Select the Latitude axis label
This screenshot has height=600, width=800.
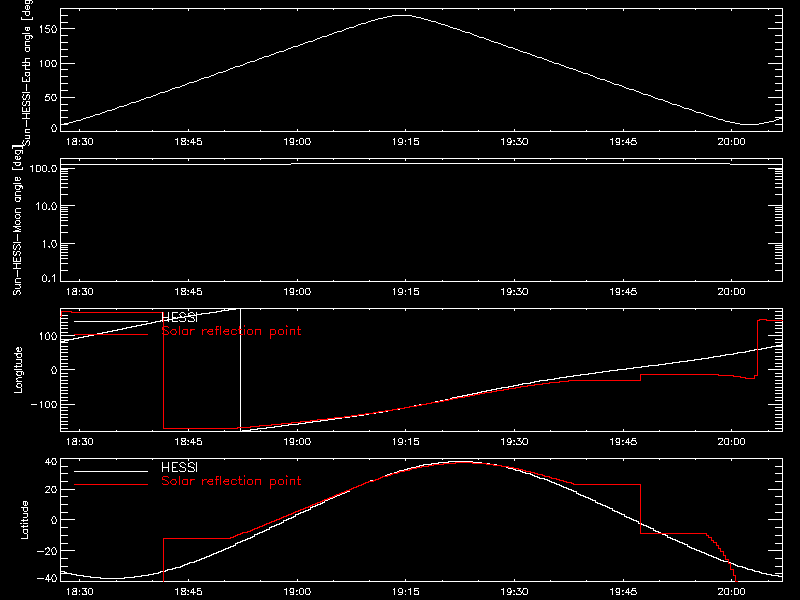tap(24, 520)
